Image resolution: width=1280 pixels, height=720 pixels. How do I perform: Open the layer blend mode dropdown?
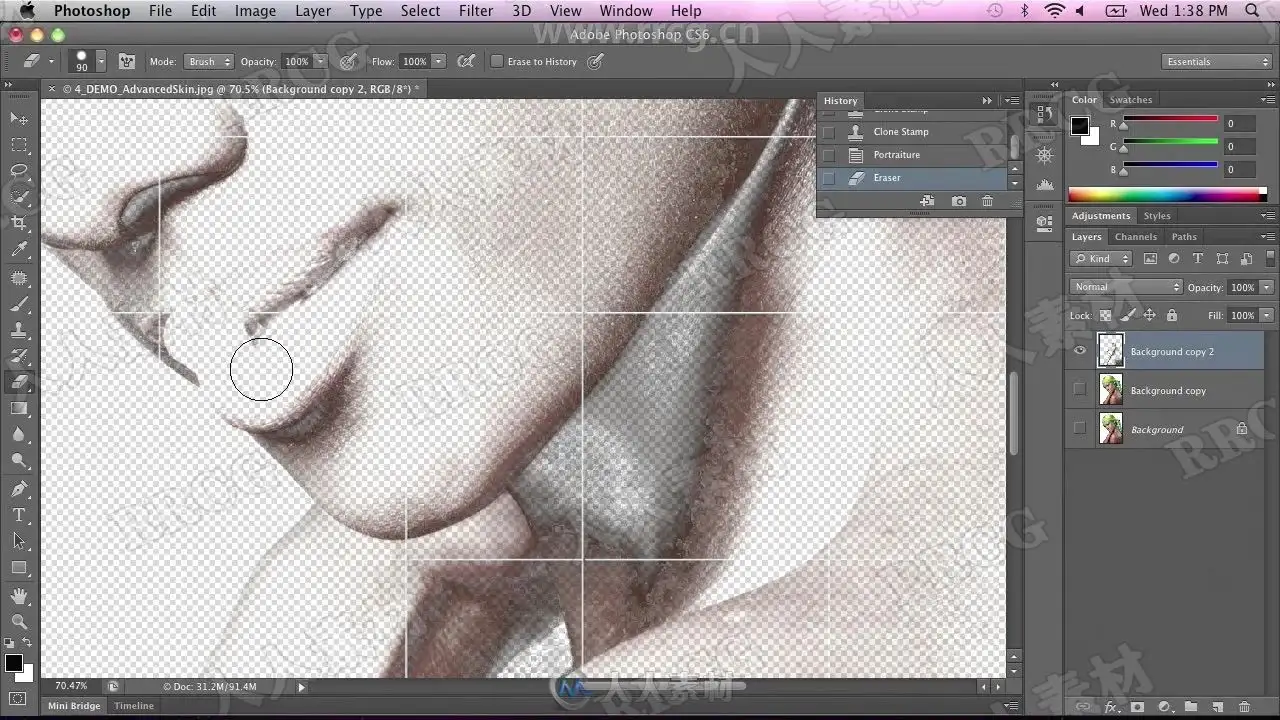coord(1126,287)
